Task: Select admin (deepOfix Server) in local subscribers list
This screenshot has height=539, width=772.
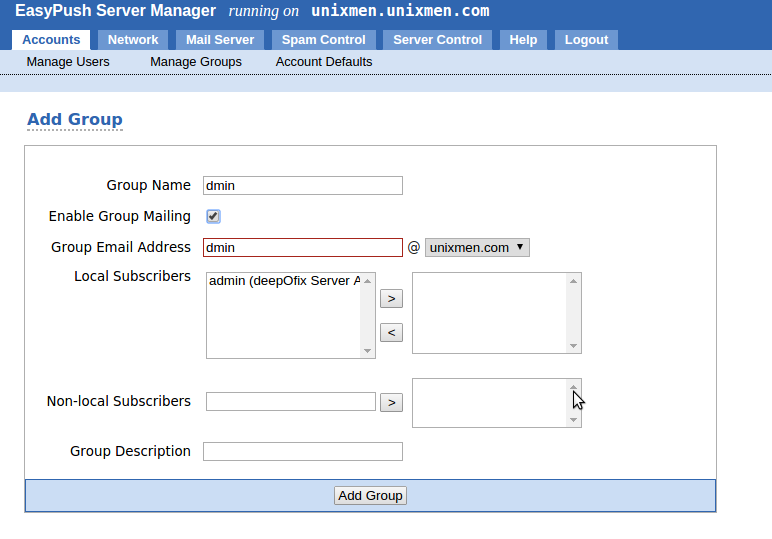Action: [x=284, y=281]
